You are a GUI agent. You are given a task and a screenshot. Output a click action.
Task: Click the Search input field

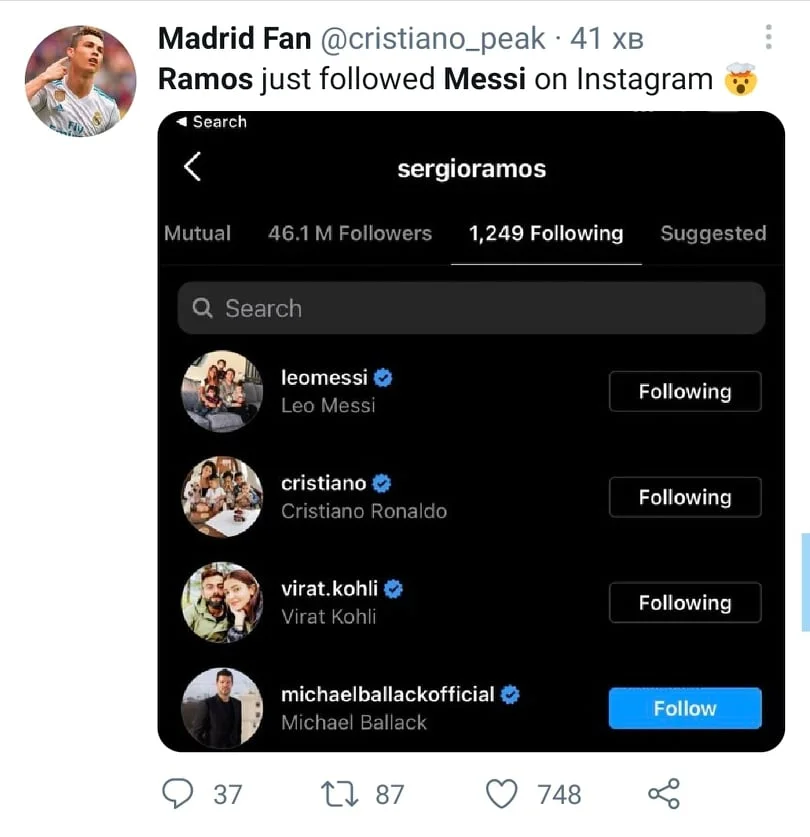coord(480,309)
